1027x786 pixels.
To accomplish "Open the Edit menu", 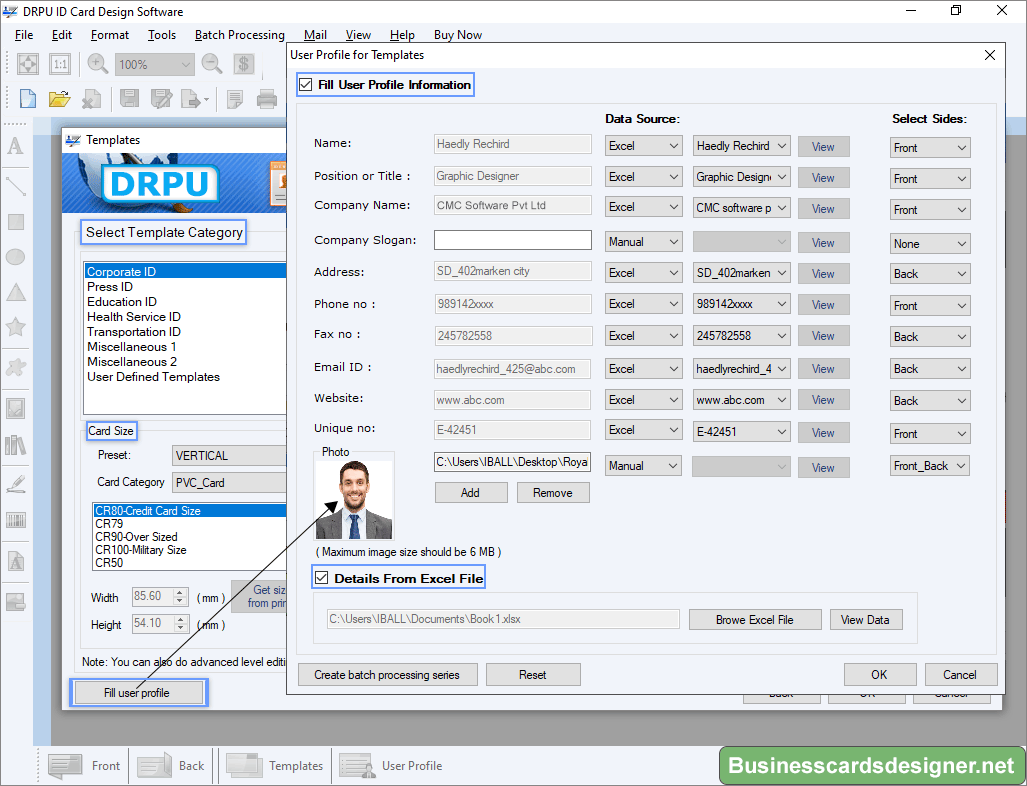I will [62, 35].
